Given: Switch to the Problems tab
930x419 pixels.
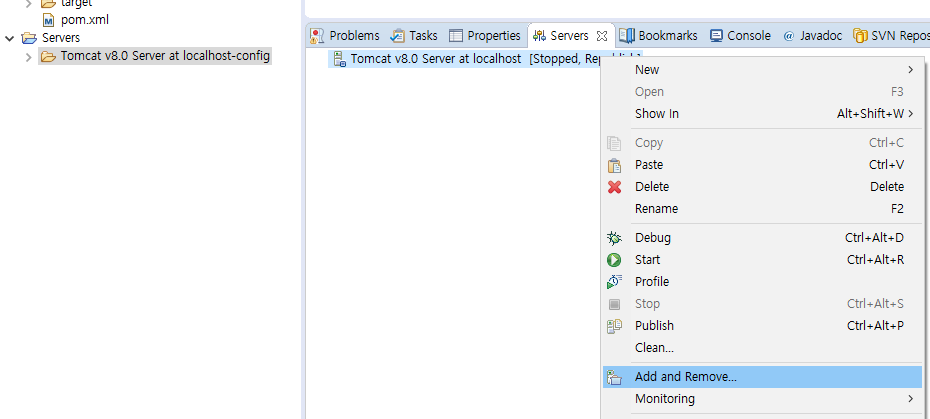Looking at the screenshot, I should (346, 35).
